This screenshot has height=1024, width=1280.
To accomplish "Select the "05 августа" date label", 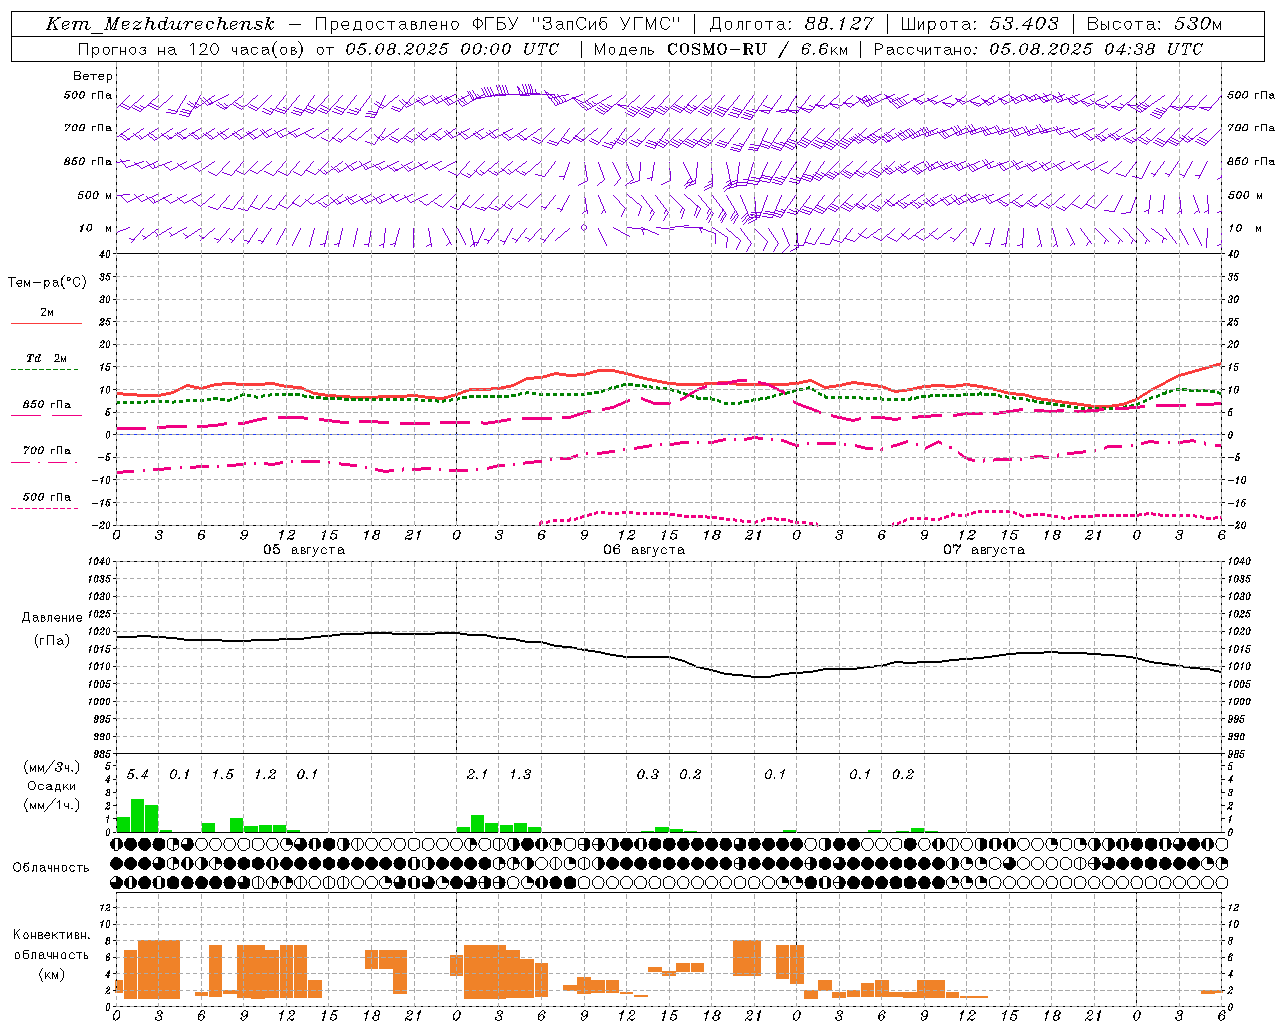I will [304, 550].
